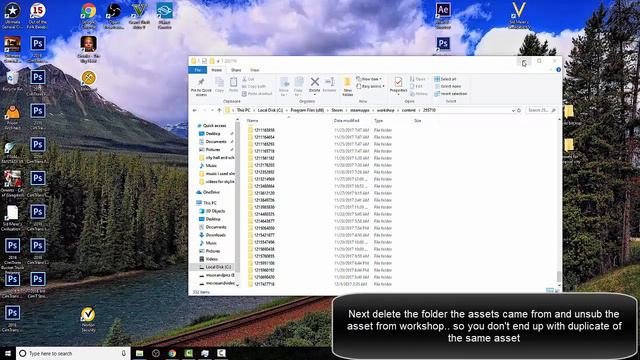The image size is (640, 360).
Task: Click Paste shortcut in the ribbon
Action: tap(257, 93)
